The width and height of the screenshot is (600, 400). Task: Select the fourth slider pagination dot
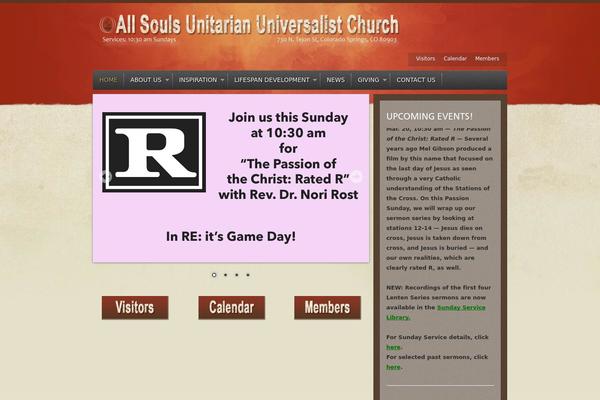[x=248, y=275]
